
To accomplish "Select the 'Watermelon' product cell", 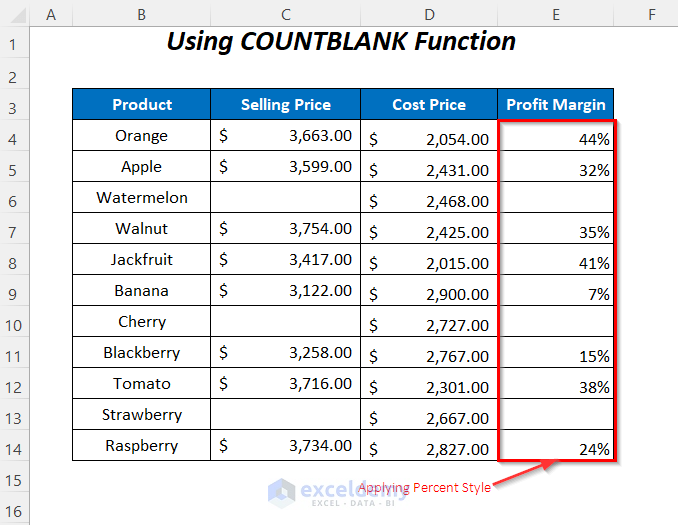I will pos(141,197).
